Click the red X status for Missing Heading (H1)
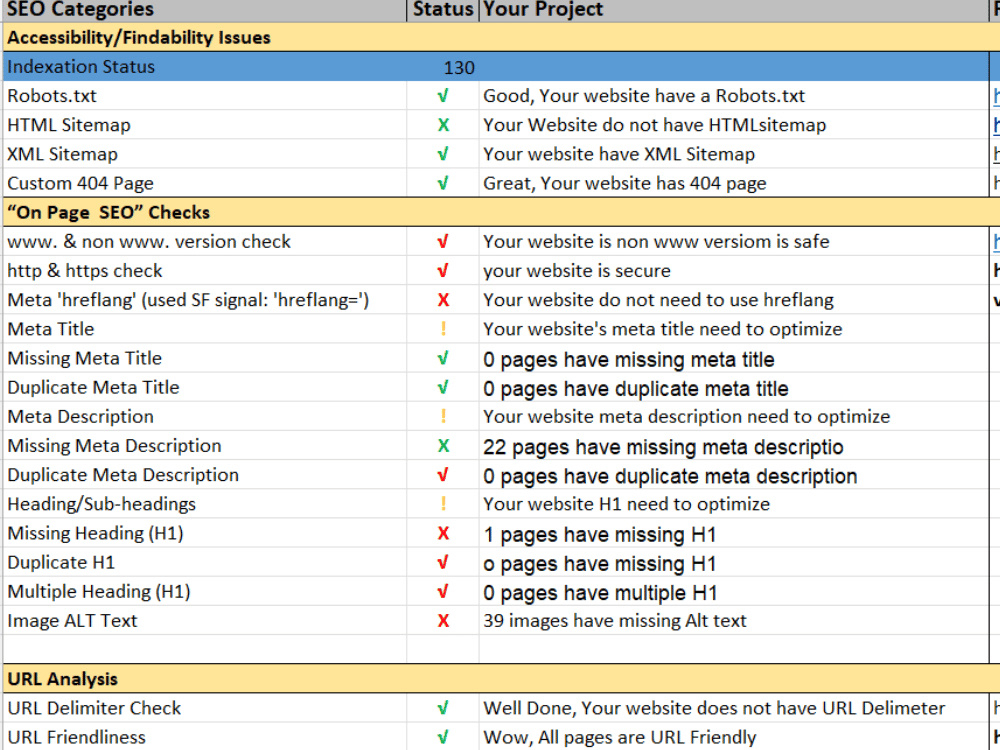 tap(443, 533)
